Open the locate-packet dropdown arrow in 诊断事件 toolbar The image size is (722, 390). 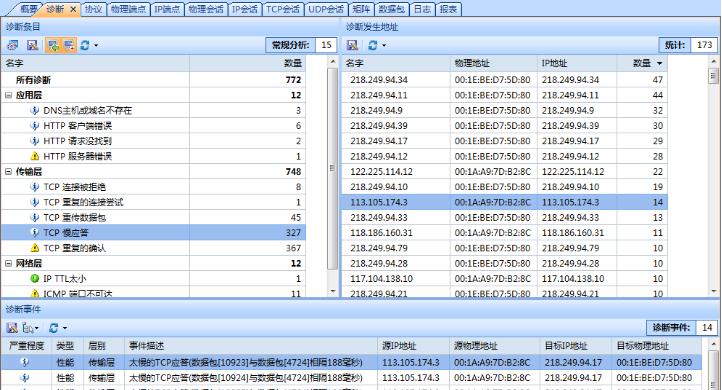[36, 328]
